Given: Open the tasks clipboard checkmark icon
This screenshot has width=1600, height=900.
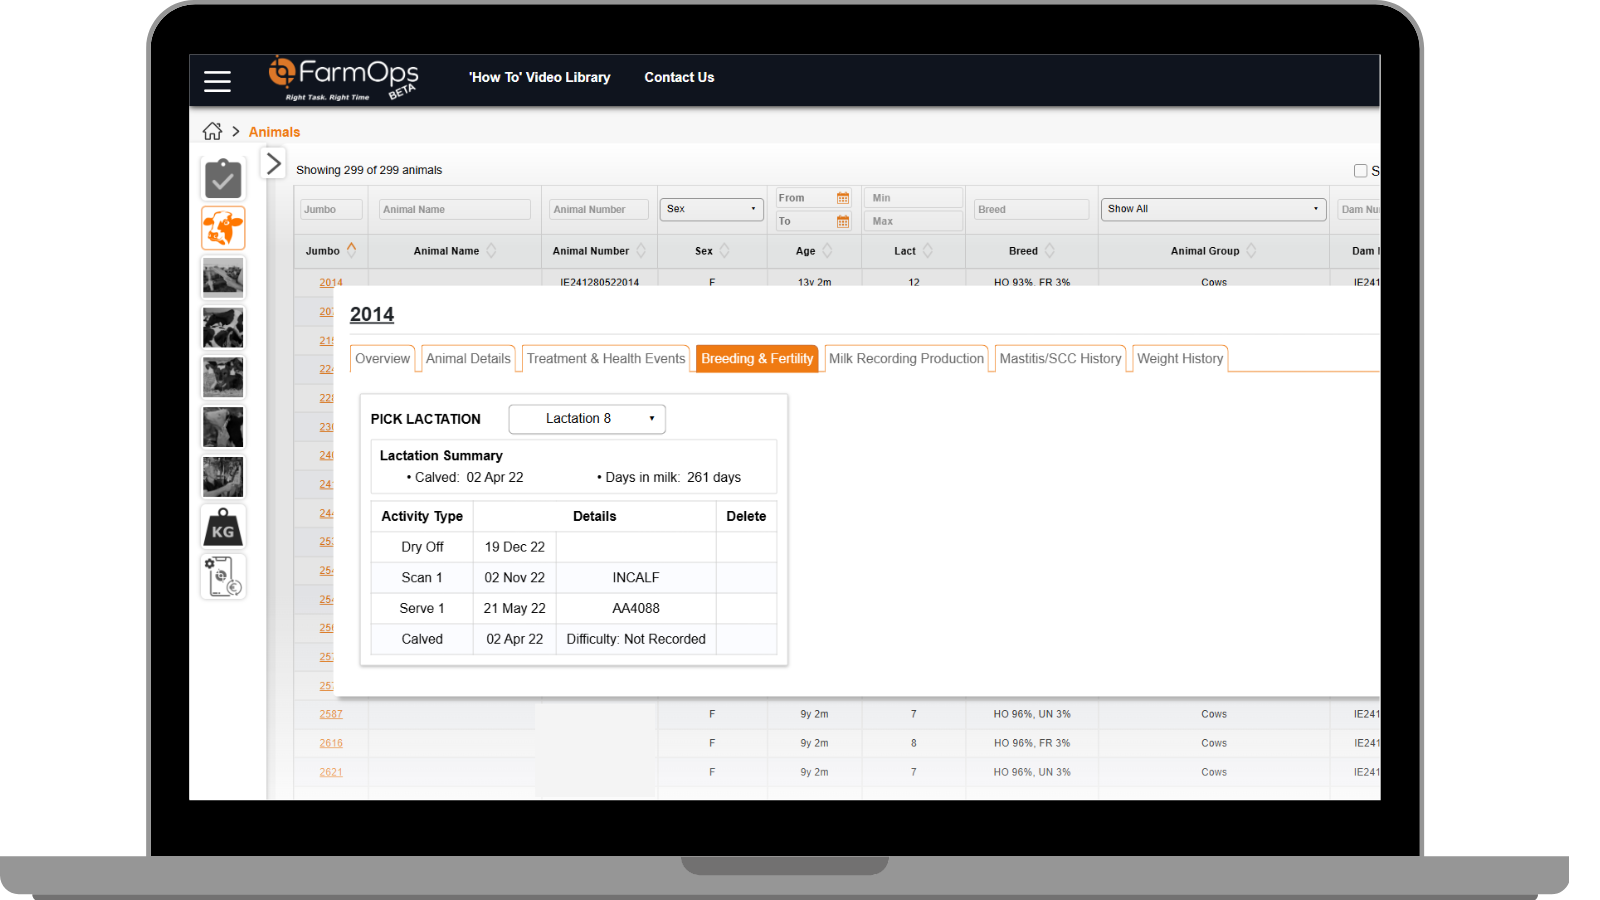Looking at the screenshot, I should point(223,179).
